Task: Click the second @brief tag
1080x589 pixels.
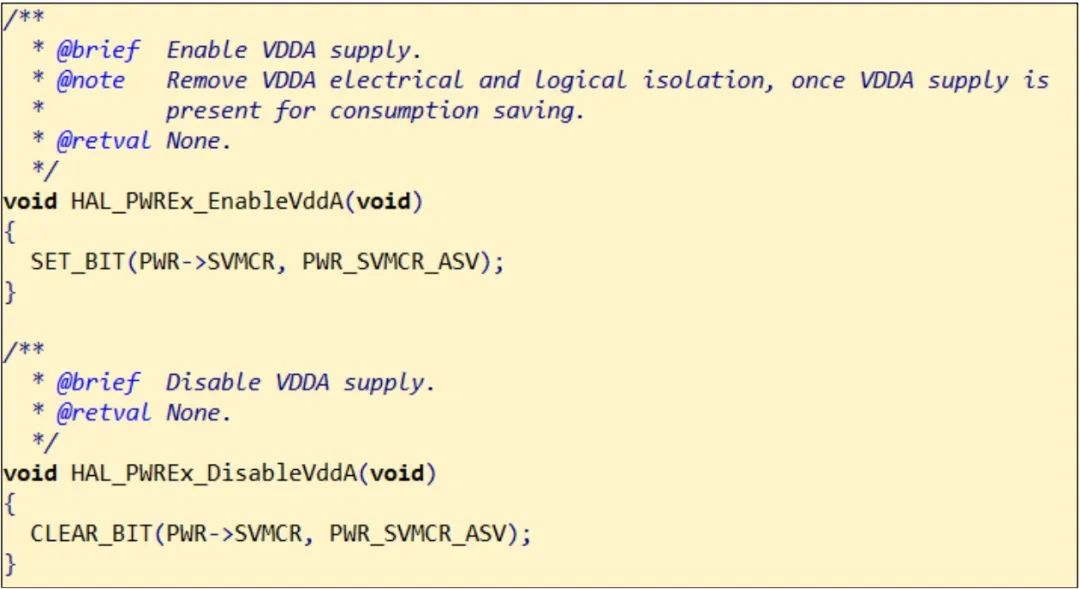Action: click(x=98, y=384)
